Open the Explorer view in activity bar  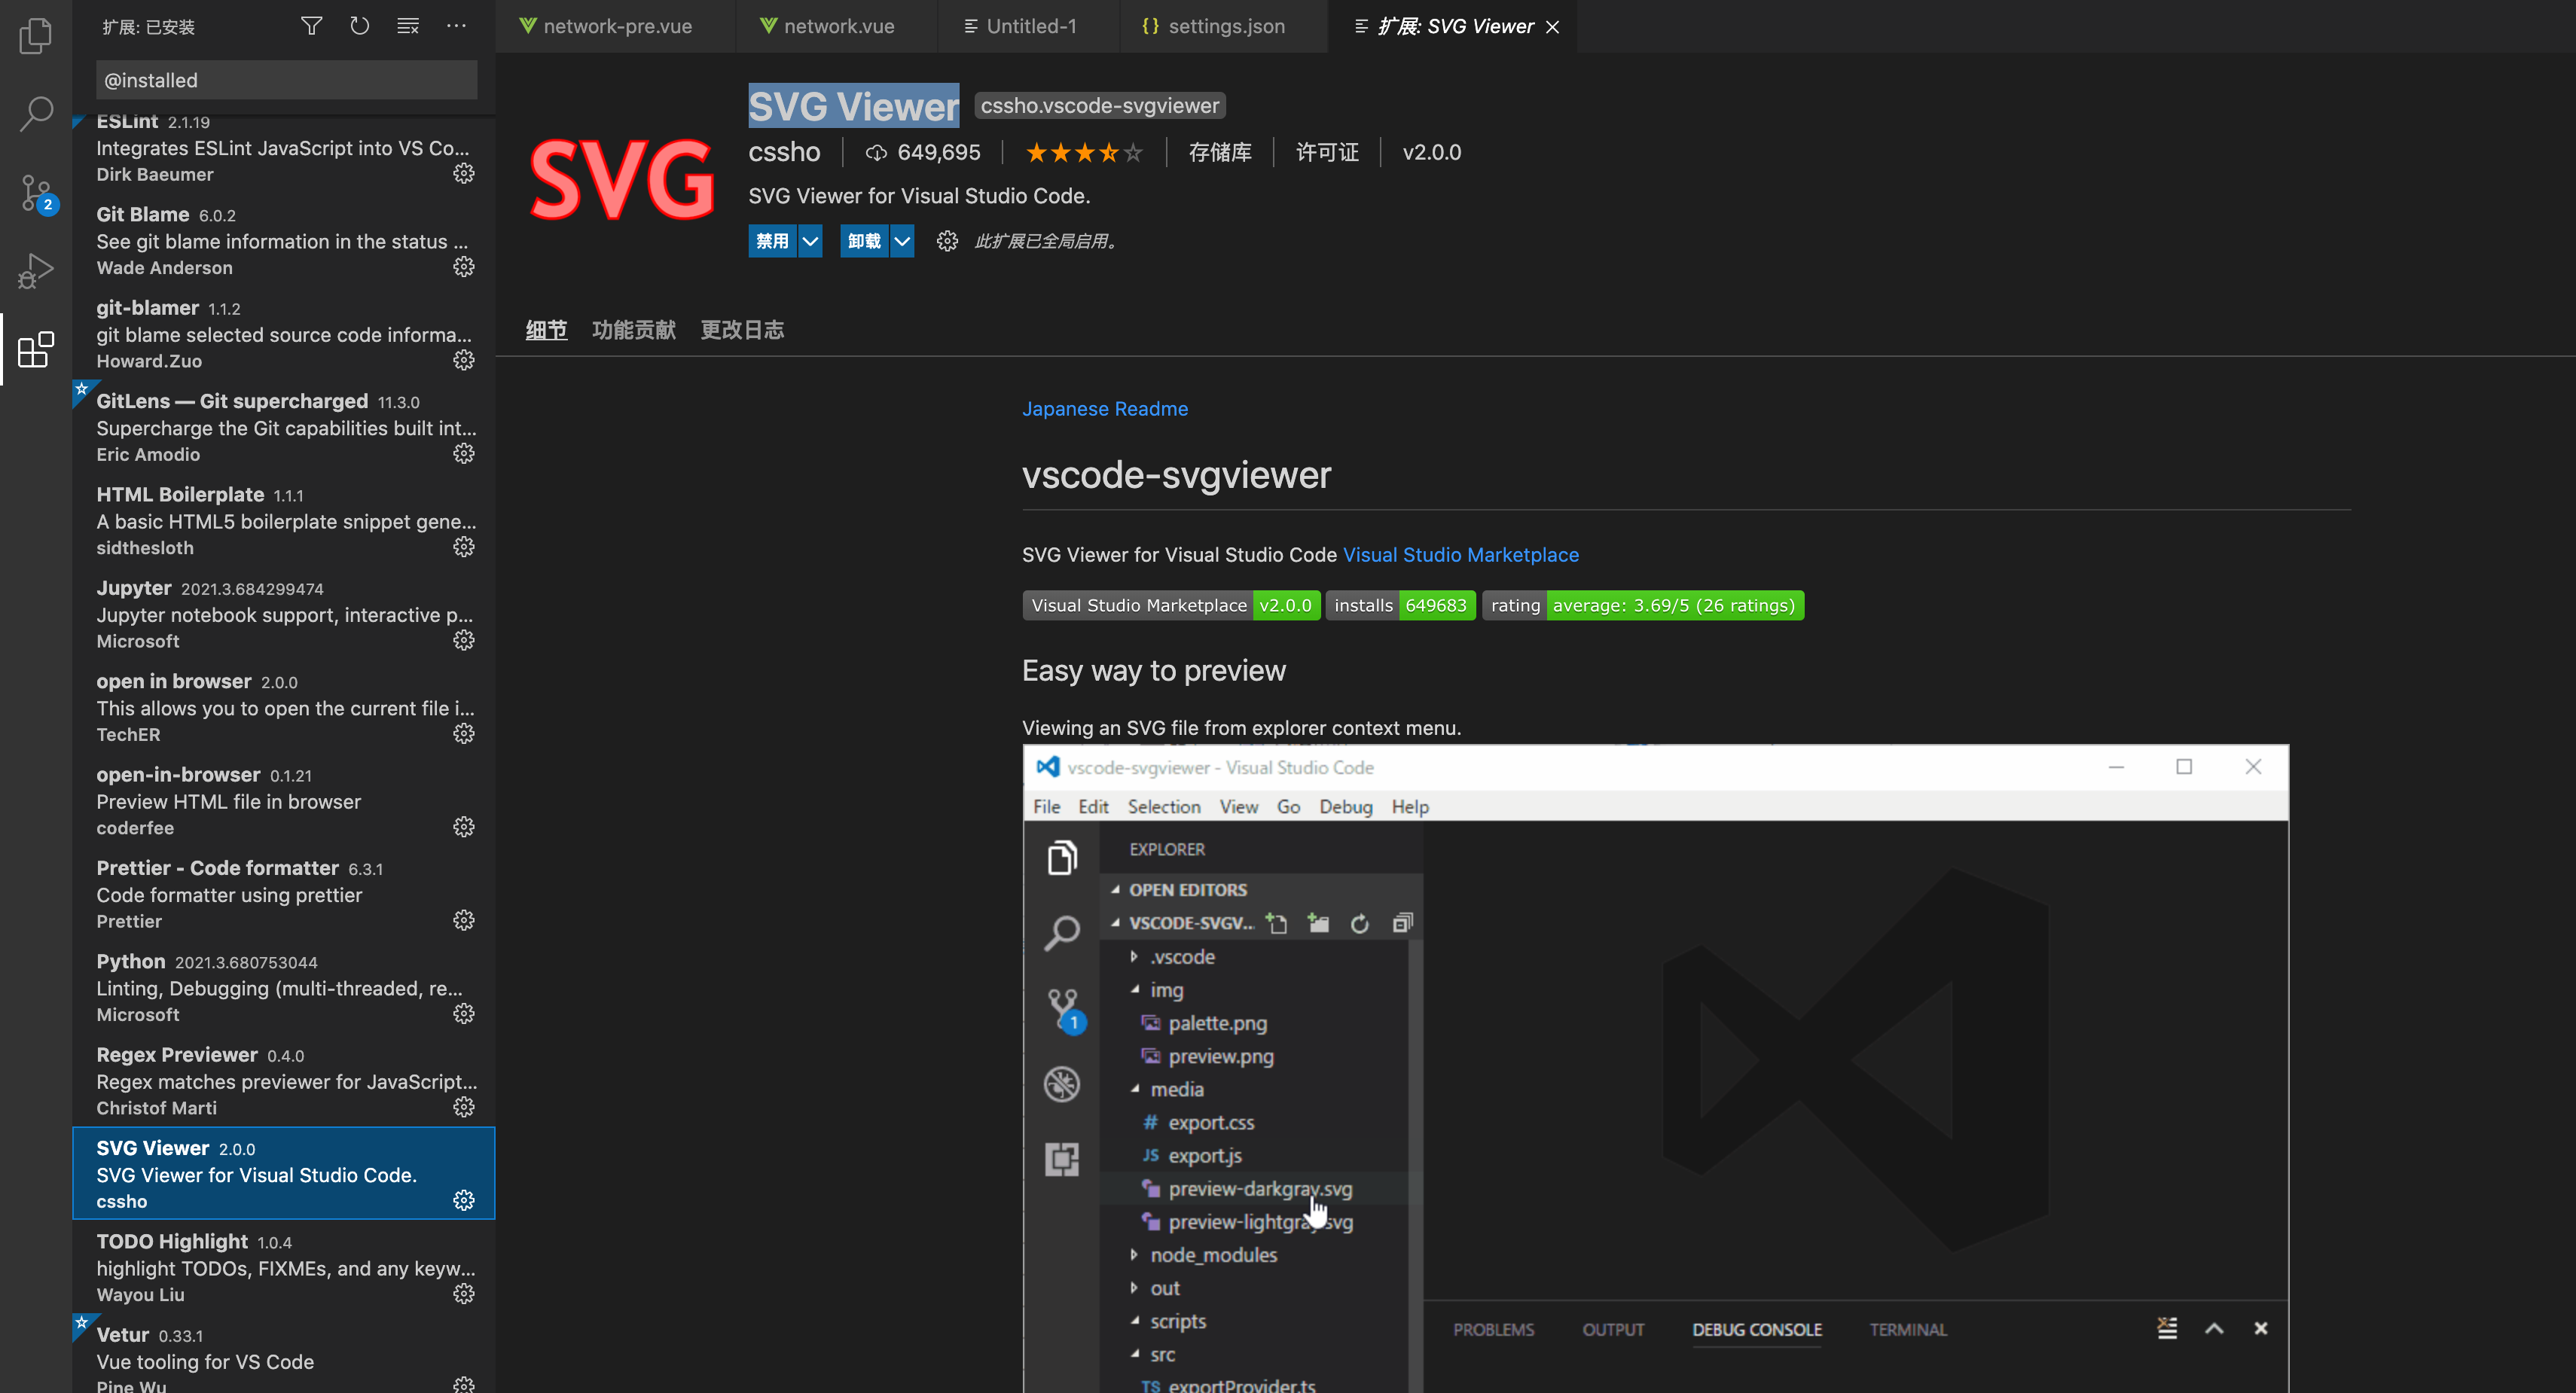pyautogui.click(x=36, y=36)
